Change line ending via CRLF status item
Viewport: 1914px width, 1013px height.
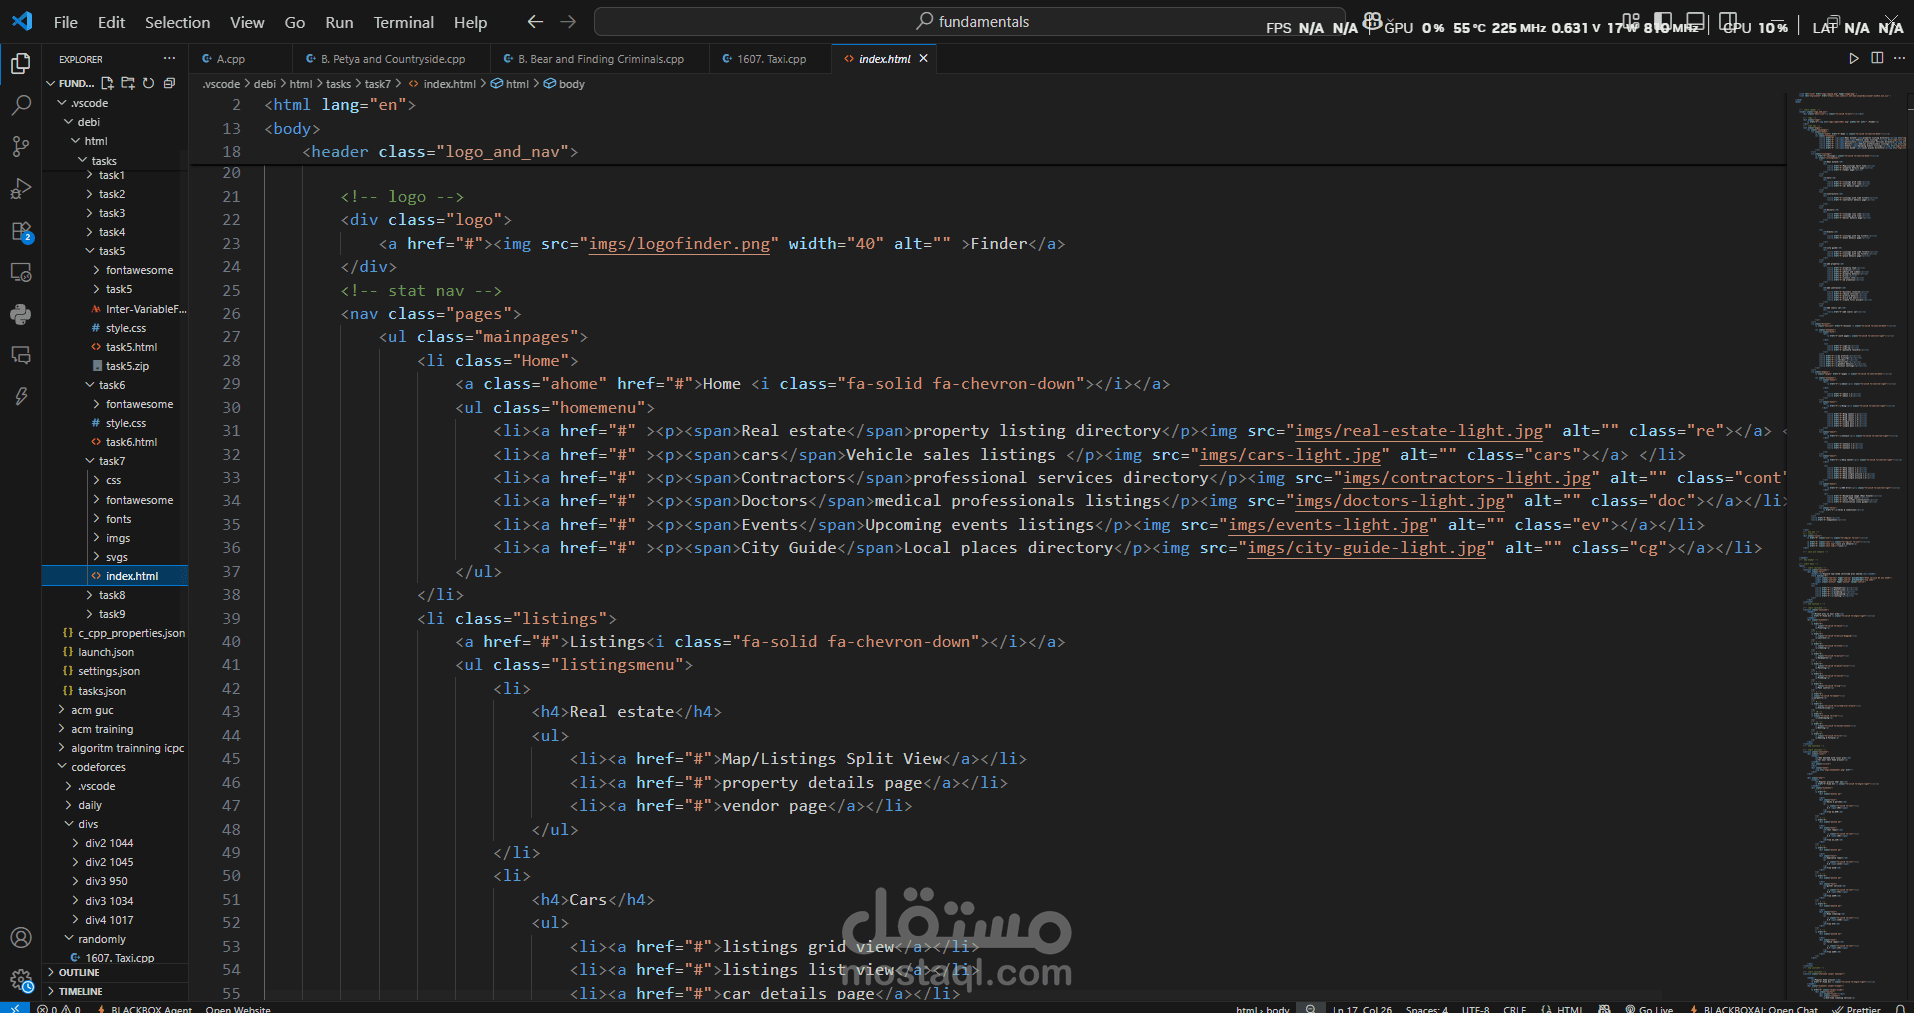(x=1514, y=1008)
